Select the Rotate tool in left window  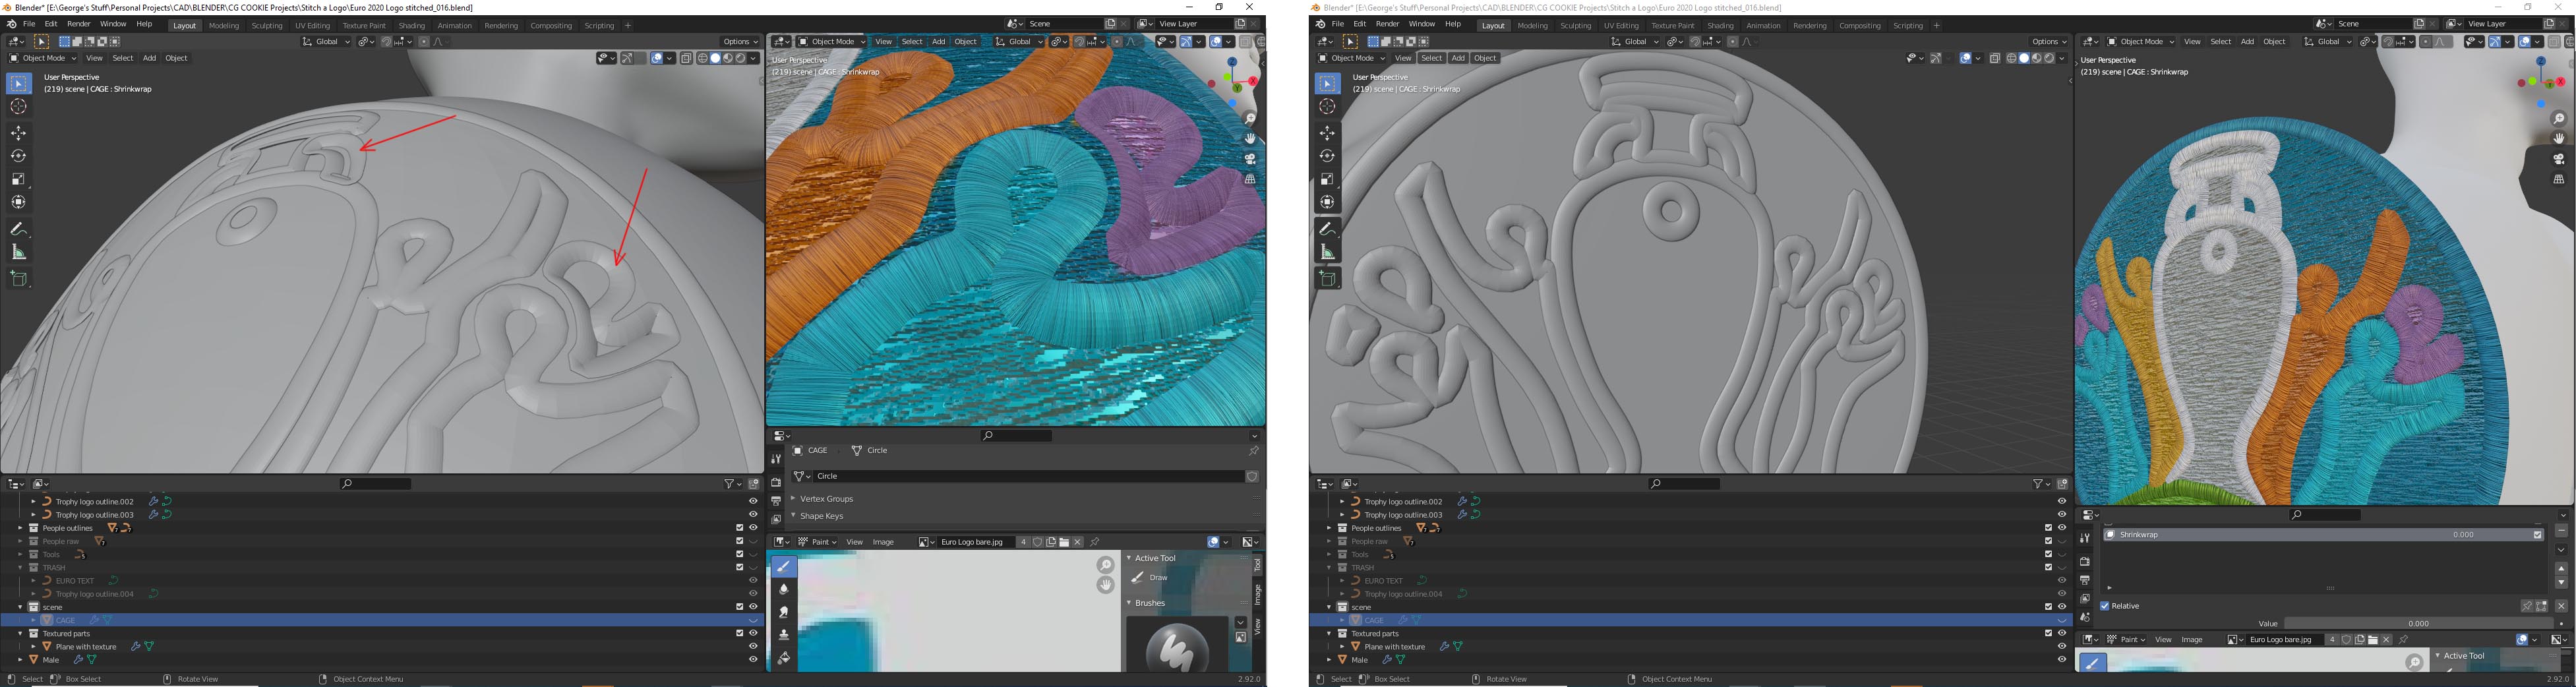click(19, 156)
